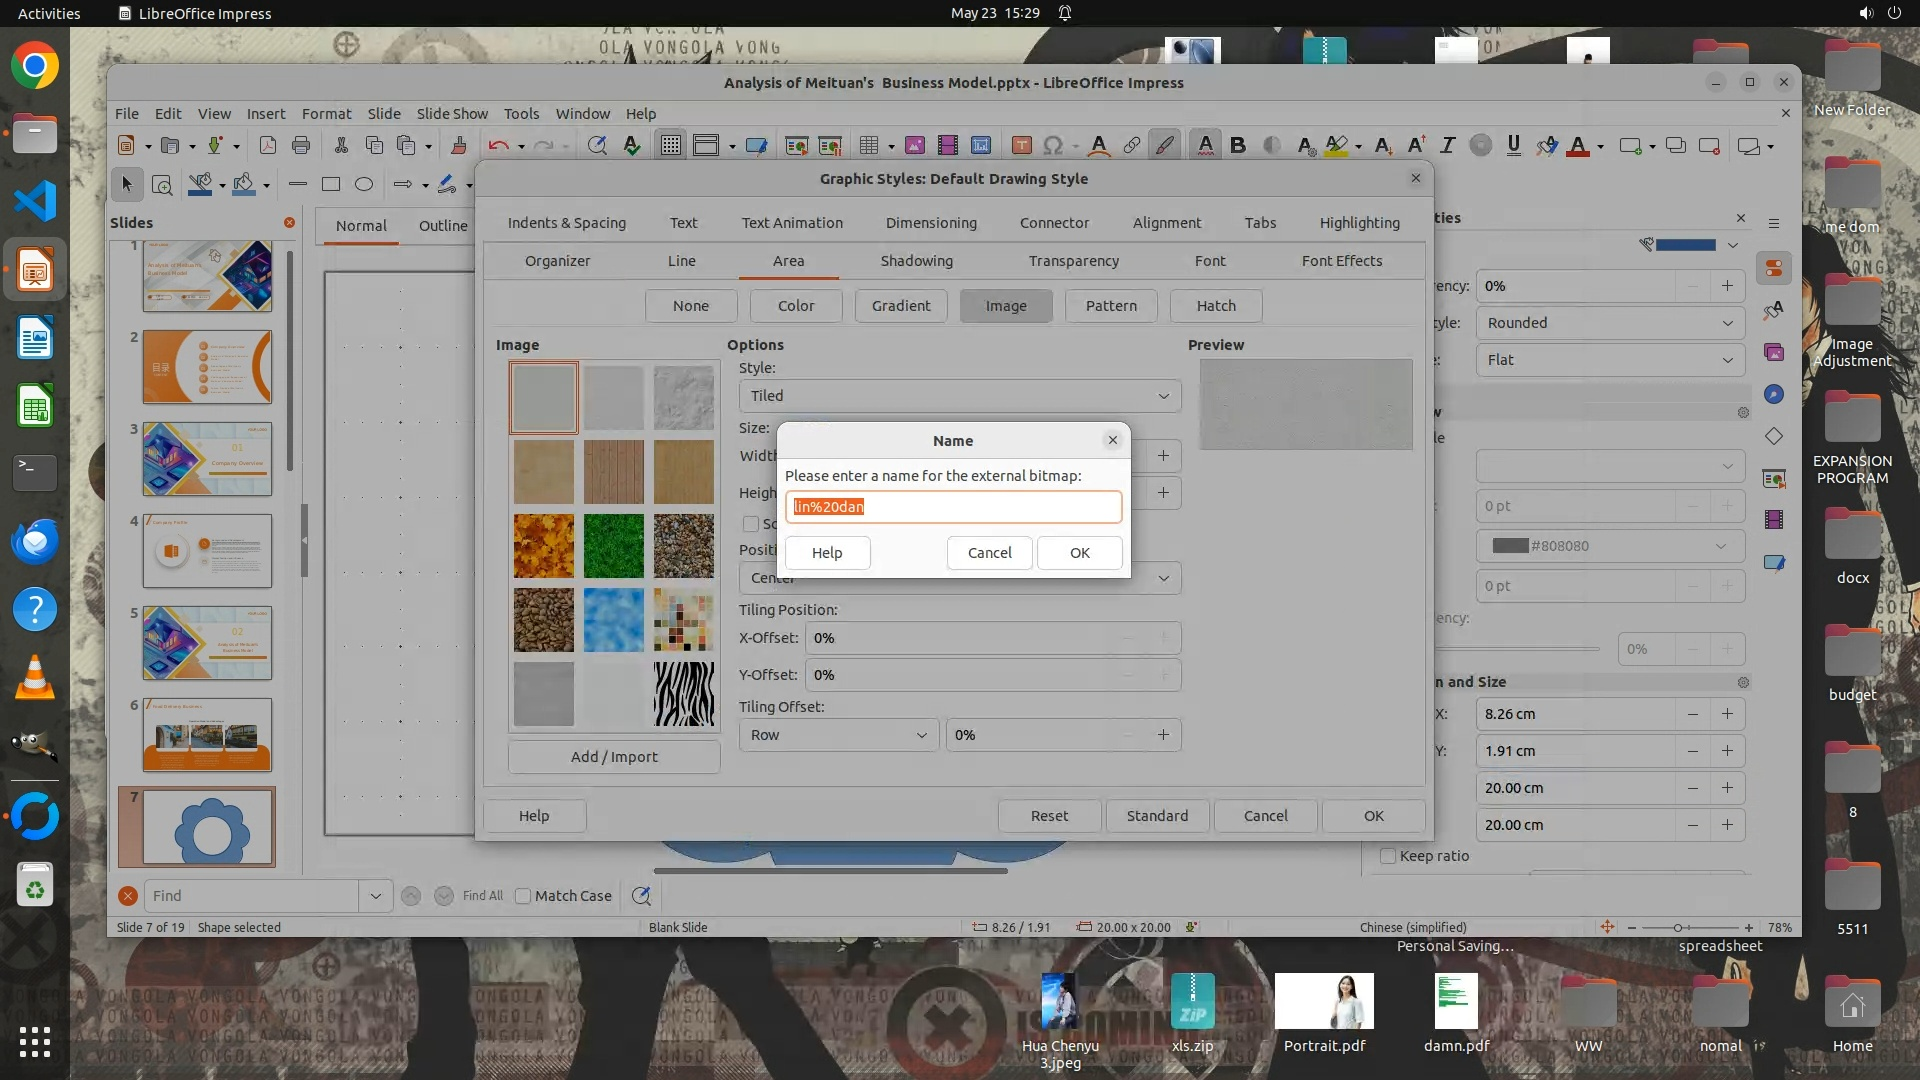Click the Cut scissors icon
Viewport: 1920px width, 1080px height.
pyautogui.click(x=341, y=146)
